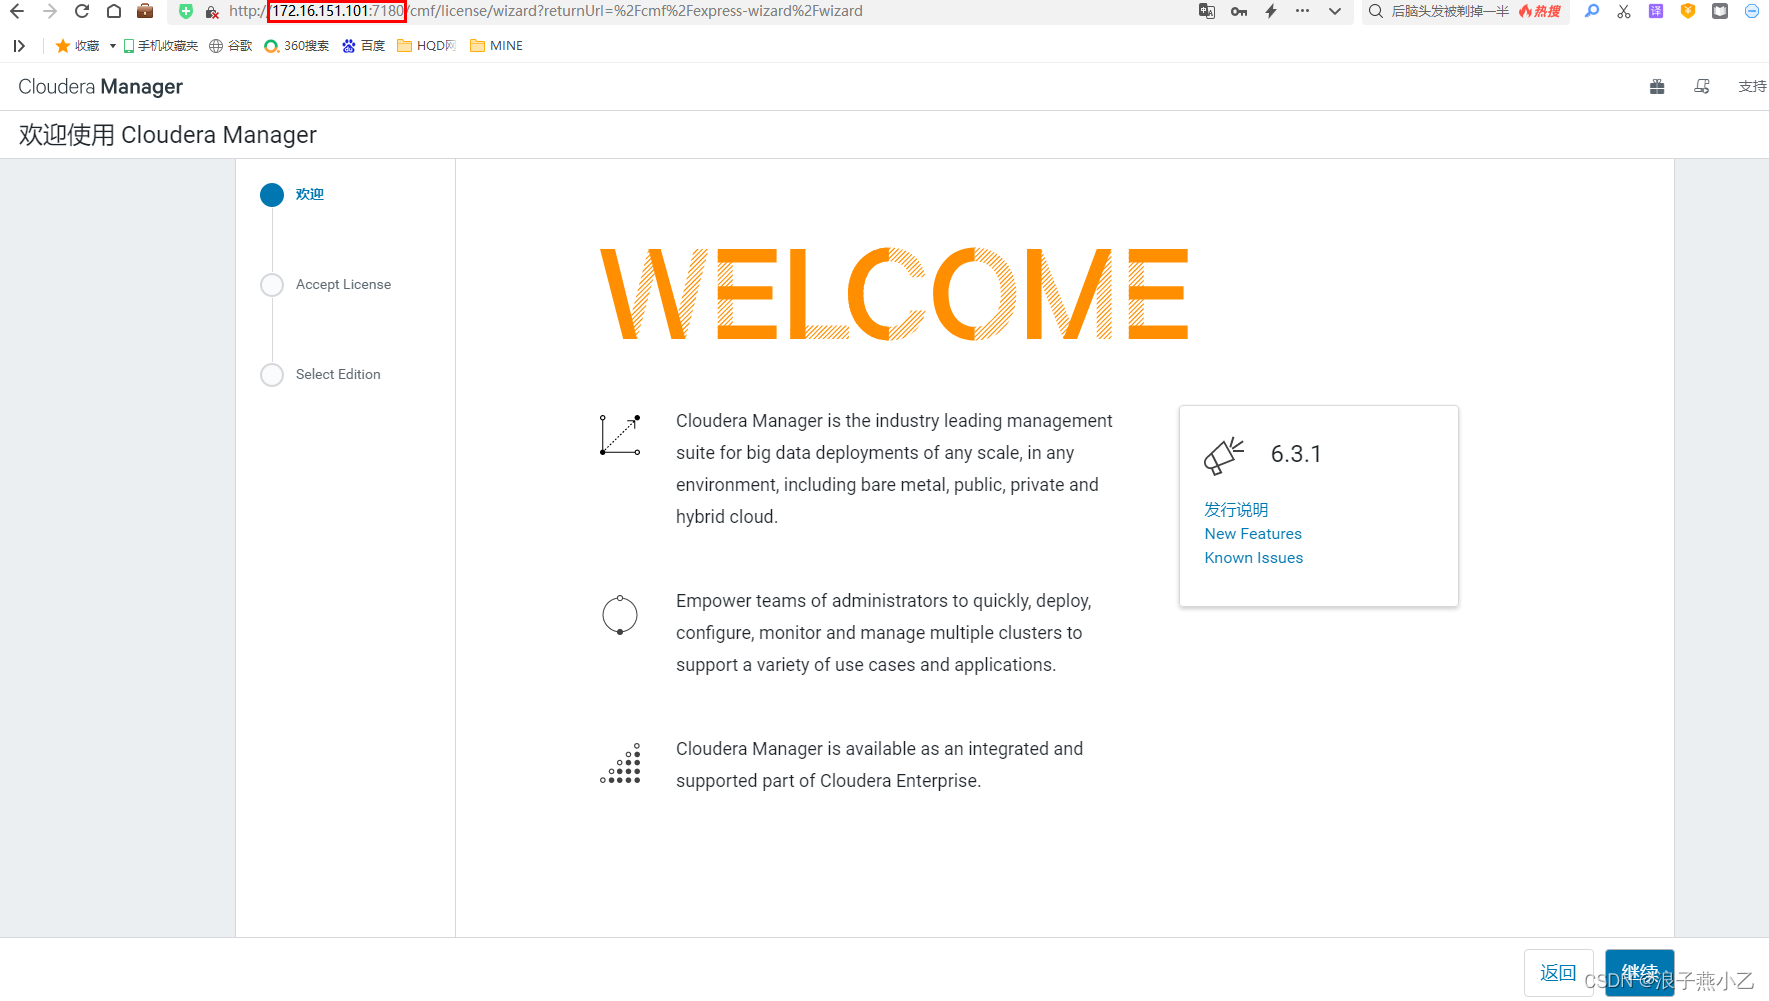Click the 返回 back button
This screenshot has height=1001, width=1769.
point(1558,973)
